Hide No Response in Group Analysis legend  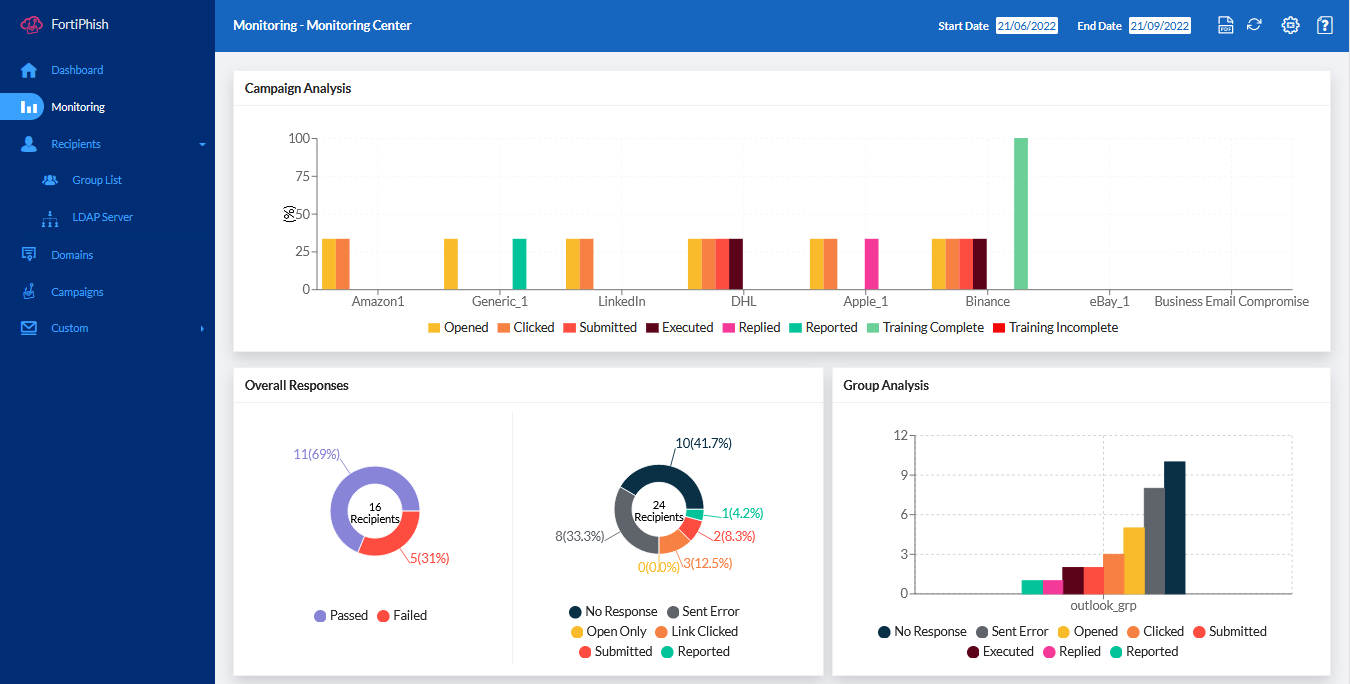point(922,631)
